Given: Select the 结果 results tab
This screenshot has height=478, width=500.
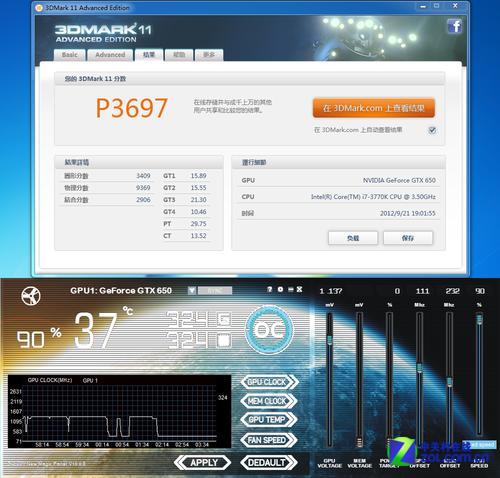Looking at the screenshot, I should click(149, 55).
